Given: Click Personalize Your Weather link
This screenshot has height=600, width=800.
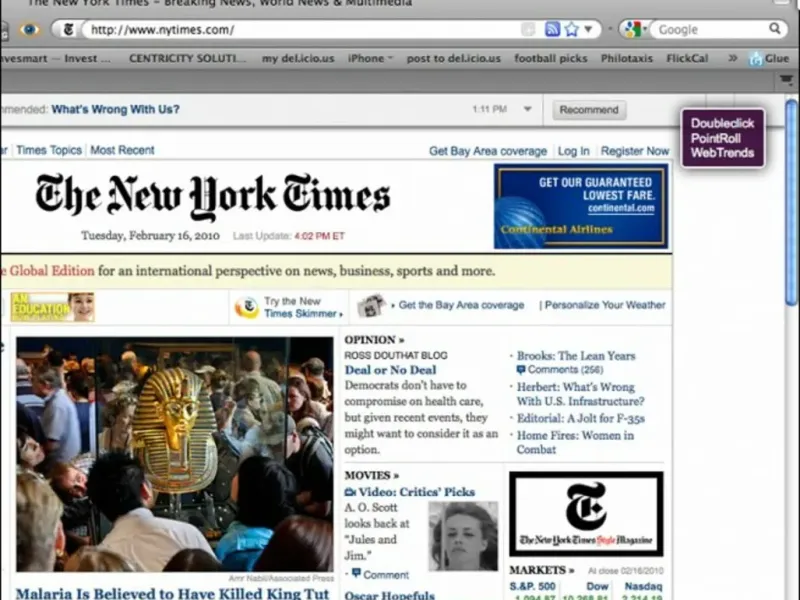Looking at the screenshot, I should tap(605, 305).
